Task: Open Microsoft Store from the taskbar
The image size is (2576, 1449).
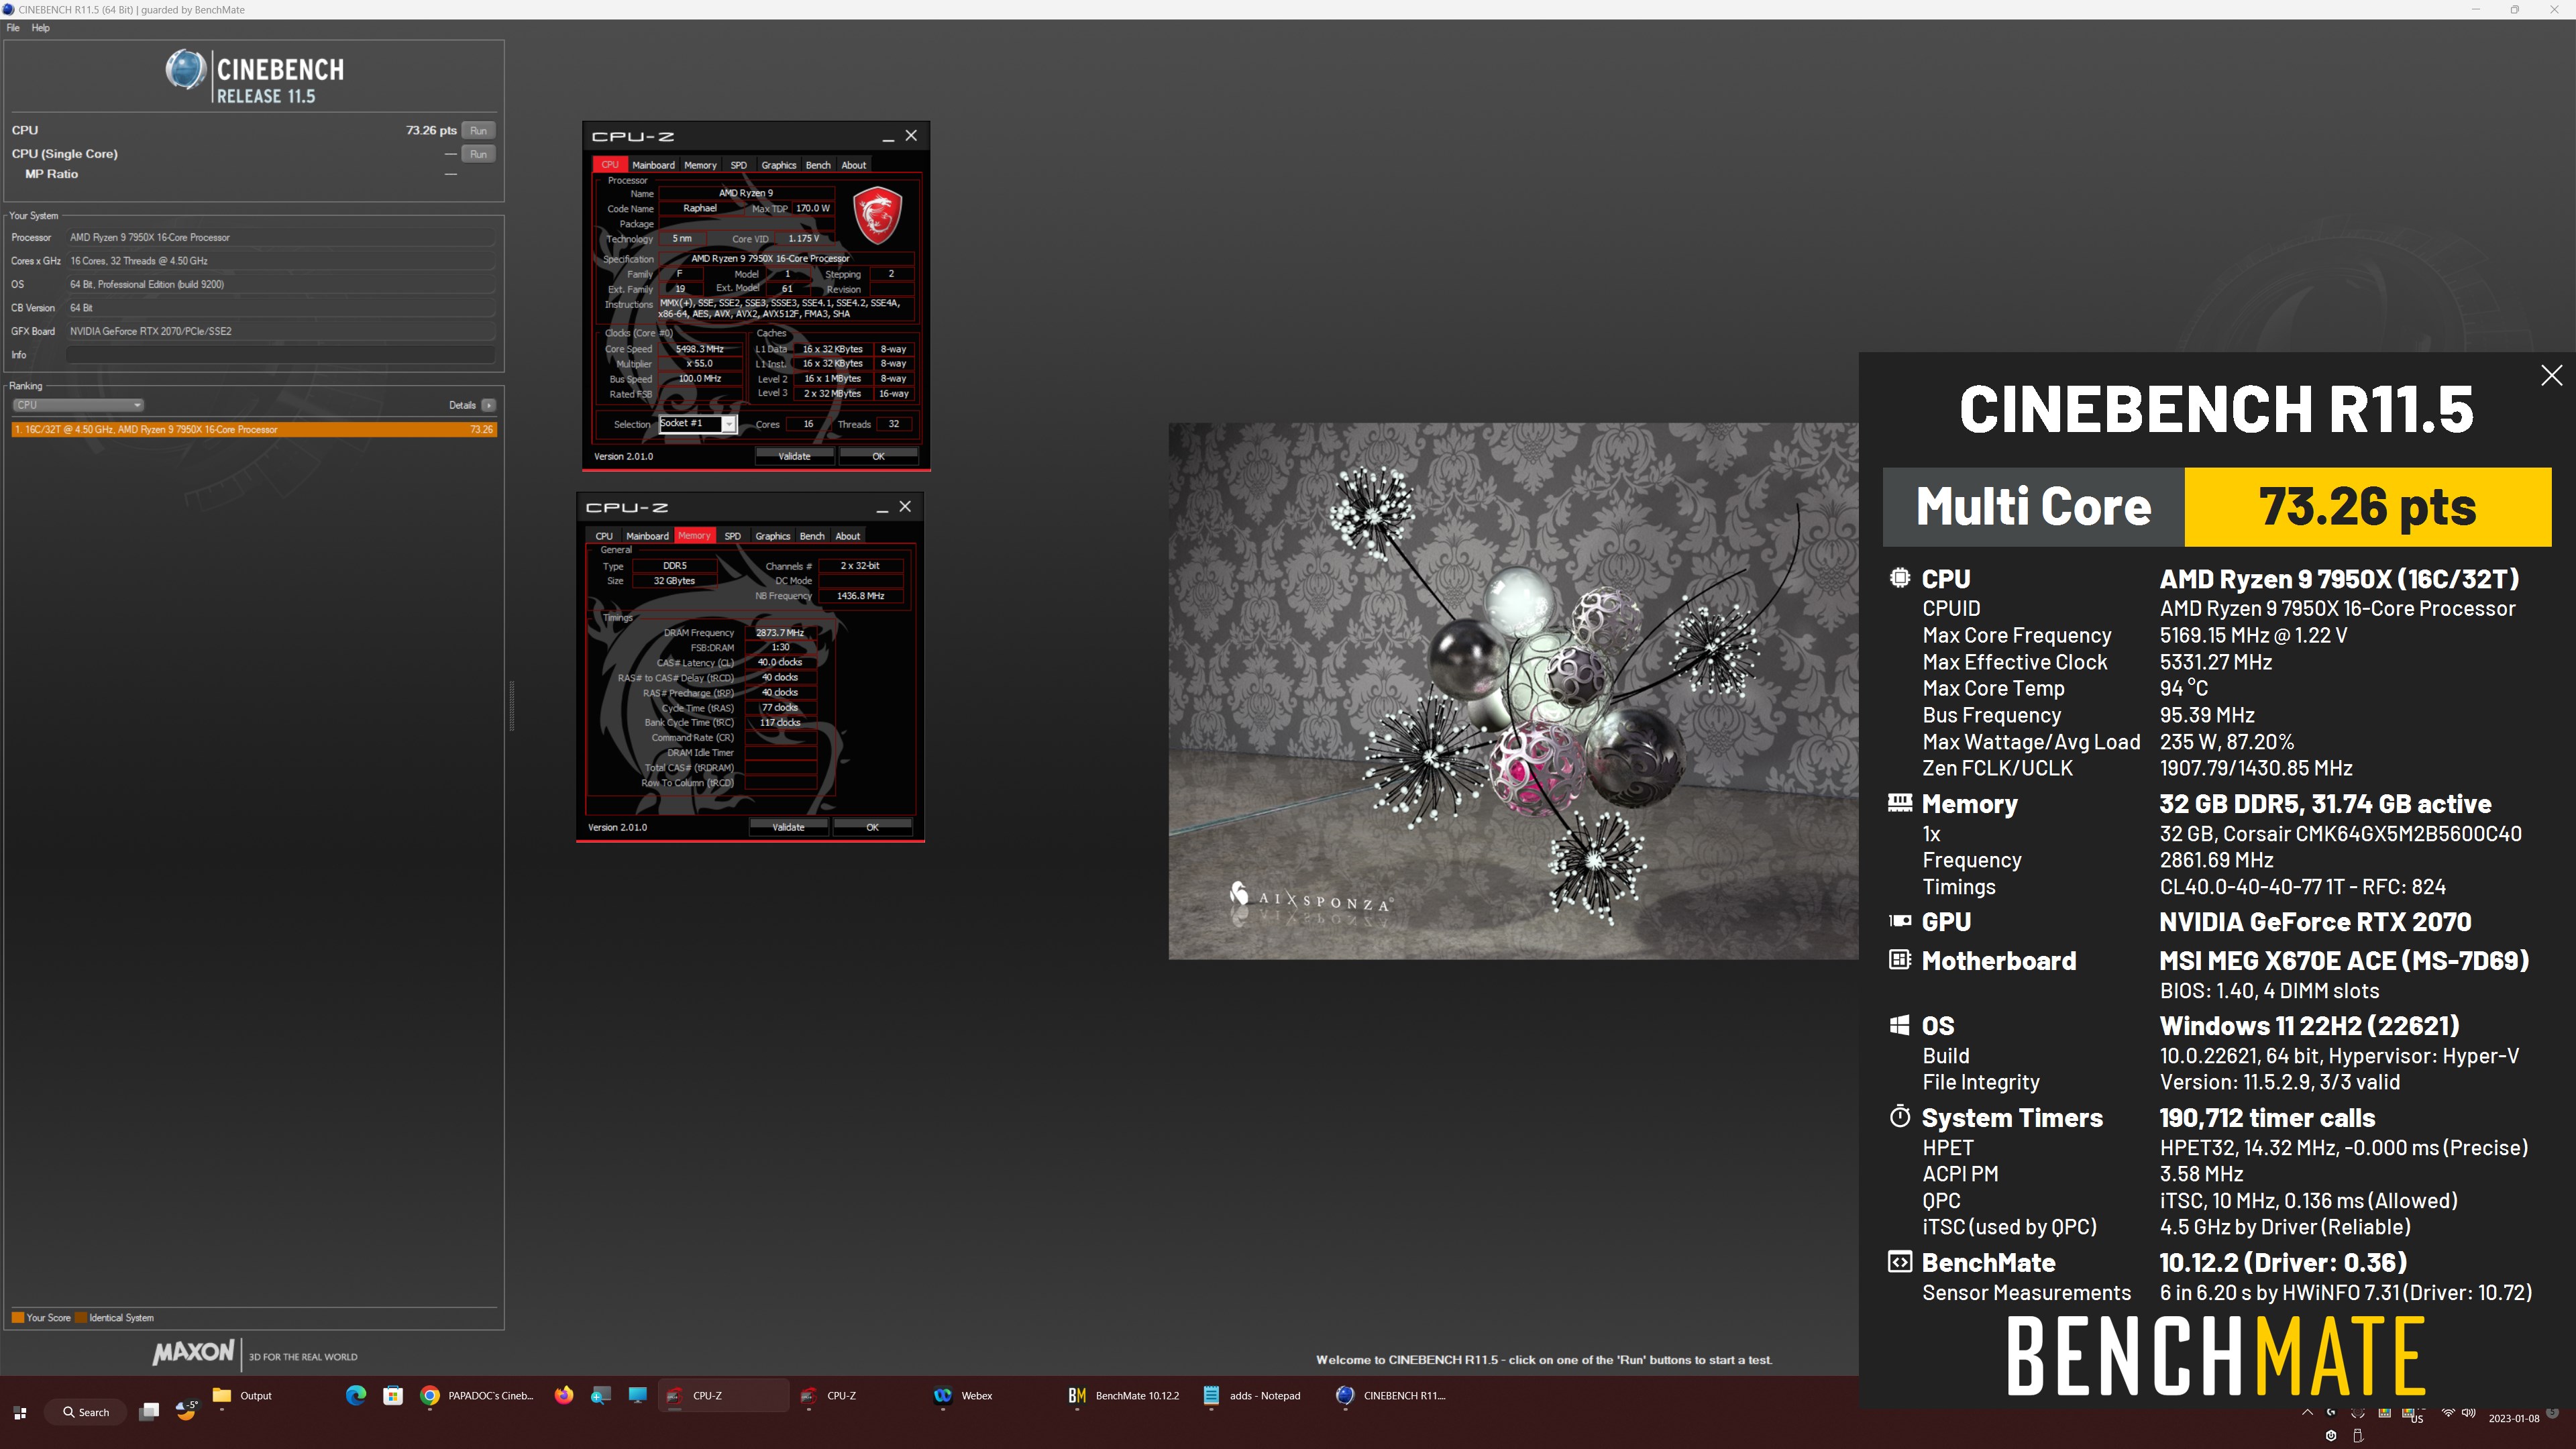Action: coord(393,1396)
